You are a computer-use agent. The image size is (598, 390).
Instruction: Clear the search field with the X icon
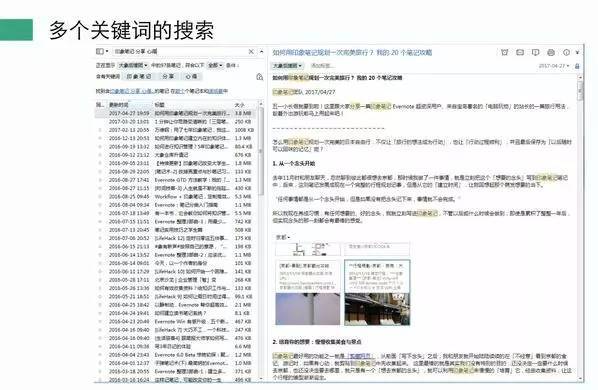[x=251, y=51]
